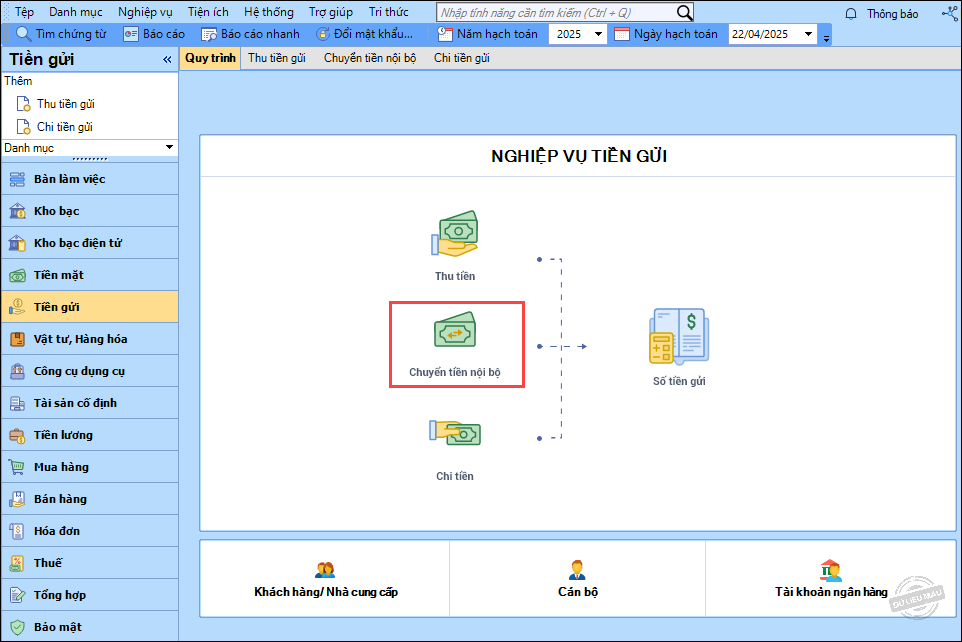This screenshot has width=962, height=642.
Task: Switch to the Thu tiền gửi tab
Action: 277,58
